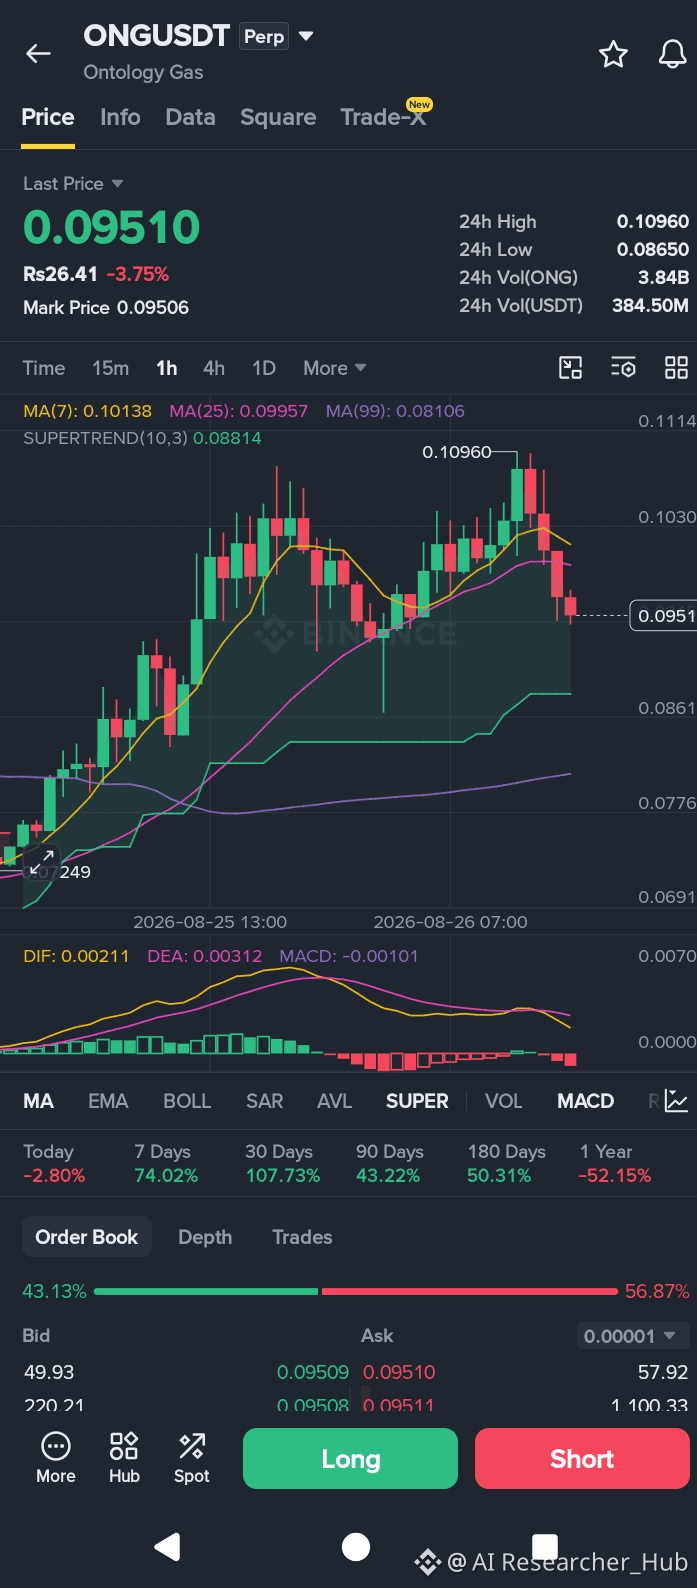Toggle SUPER trend indicator
697x1588 pixels.
[x=417, y=1101]
